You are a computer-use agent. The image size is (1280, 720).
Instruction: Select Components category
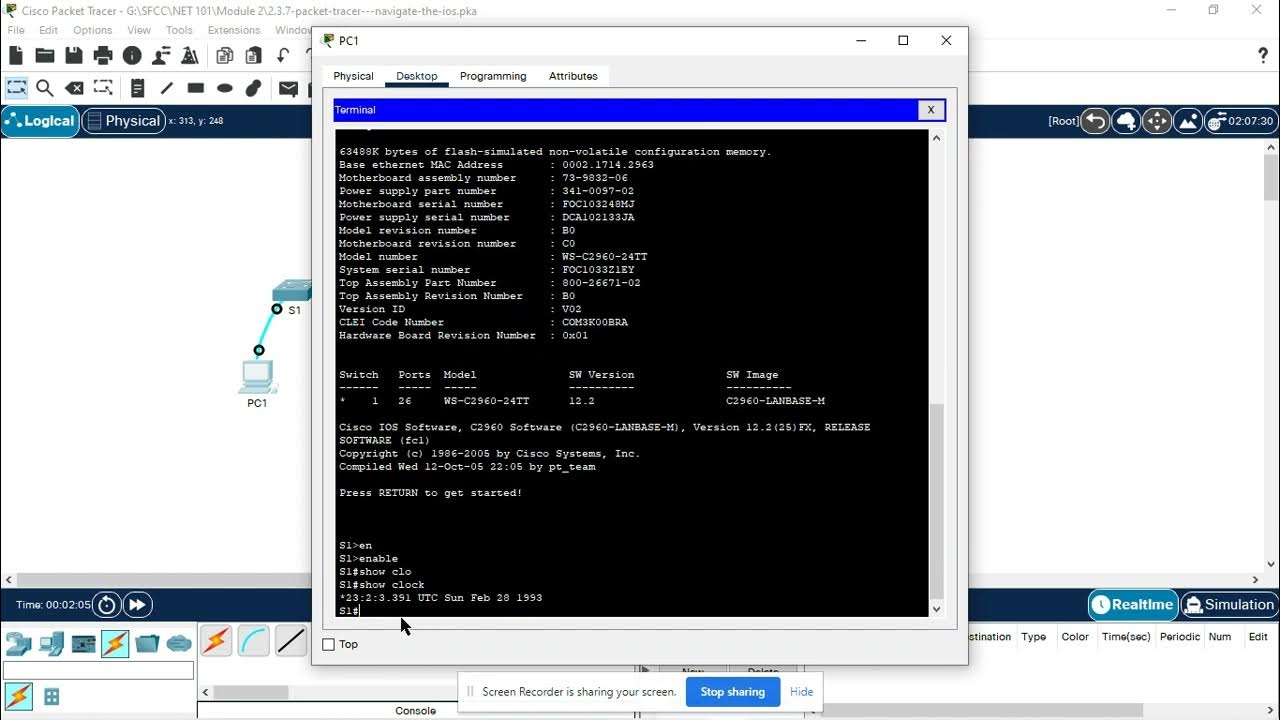[83, 643]
